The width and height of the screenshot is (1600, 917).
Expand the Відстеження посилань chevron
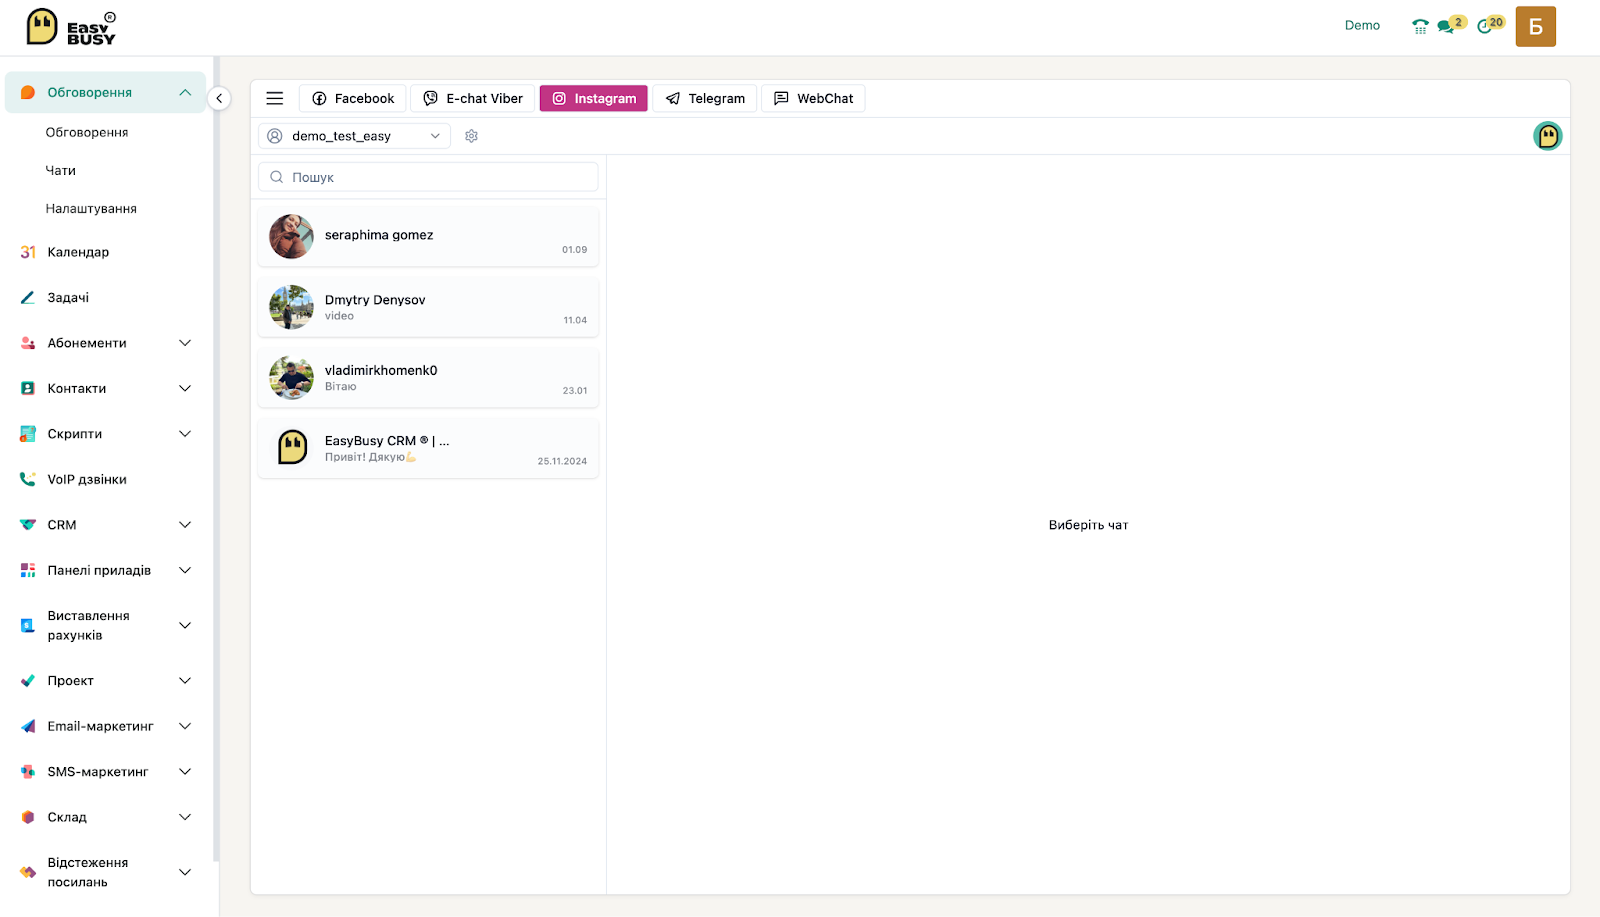pos(185,872)
